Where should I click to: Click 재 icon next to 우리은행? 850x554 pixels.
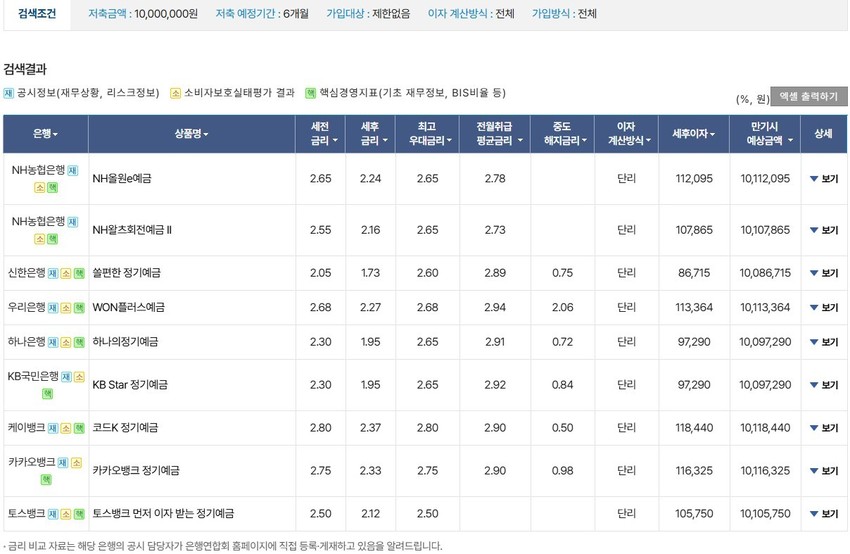(x=53, y=308)
